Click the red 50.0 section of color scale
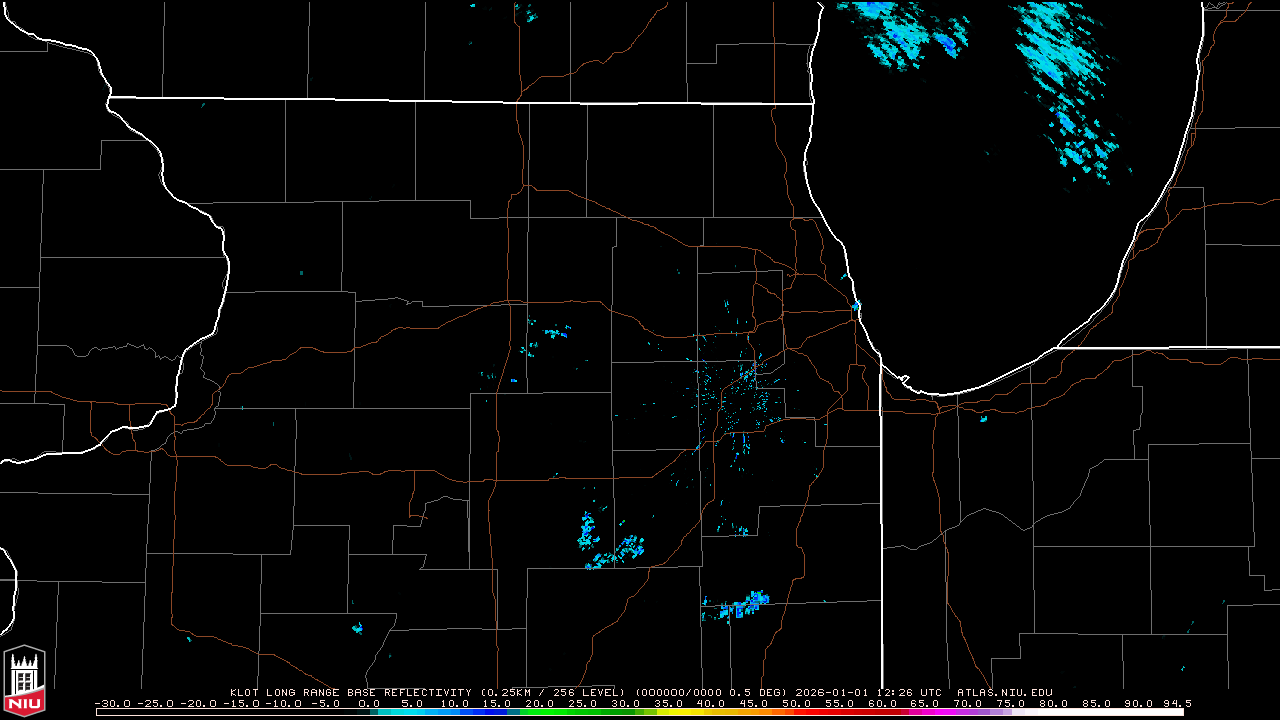 click(x=797, y=711)
